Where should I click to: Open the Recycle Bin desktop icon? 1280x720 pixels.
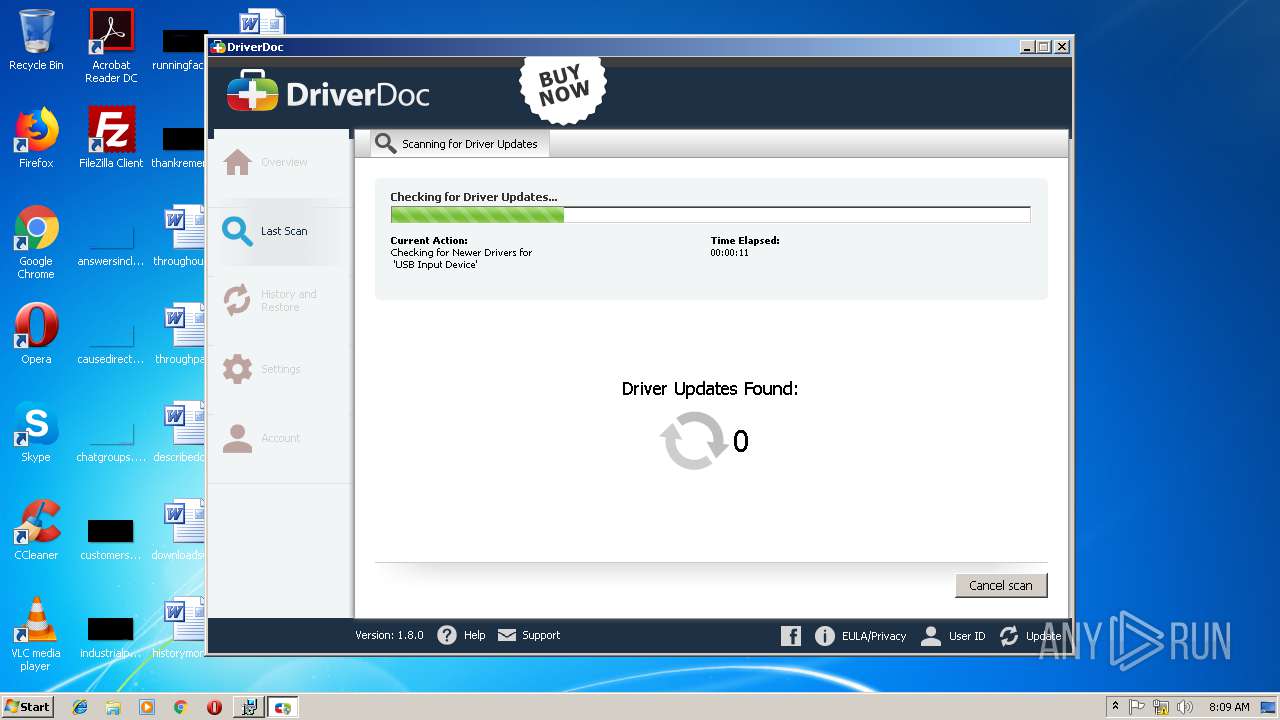36,40
